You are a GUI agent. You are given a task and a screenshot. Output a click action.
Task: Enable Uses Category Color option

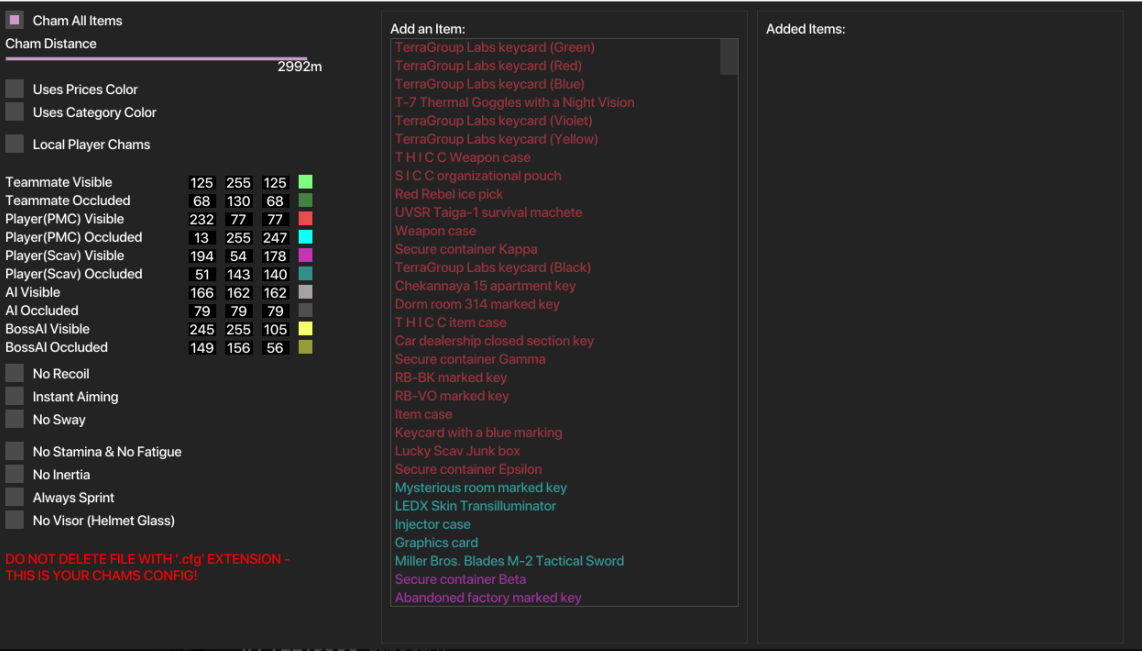coord(15,112)
